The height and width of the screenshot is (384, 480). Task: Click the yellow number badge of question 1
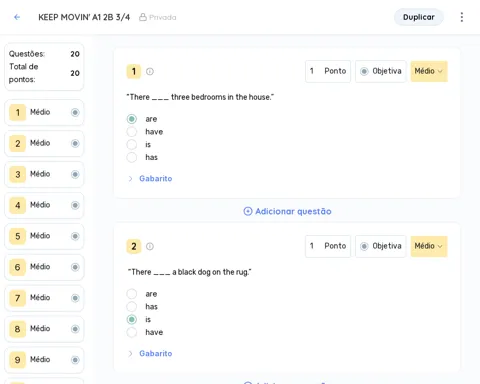[x=134, y=71]
